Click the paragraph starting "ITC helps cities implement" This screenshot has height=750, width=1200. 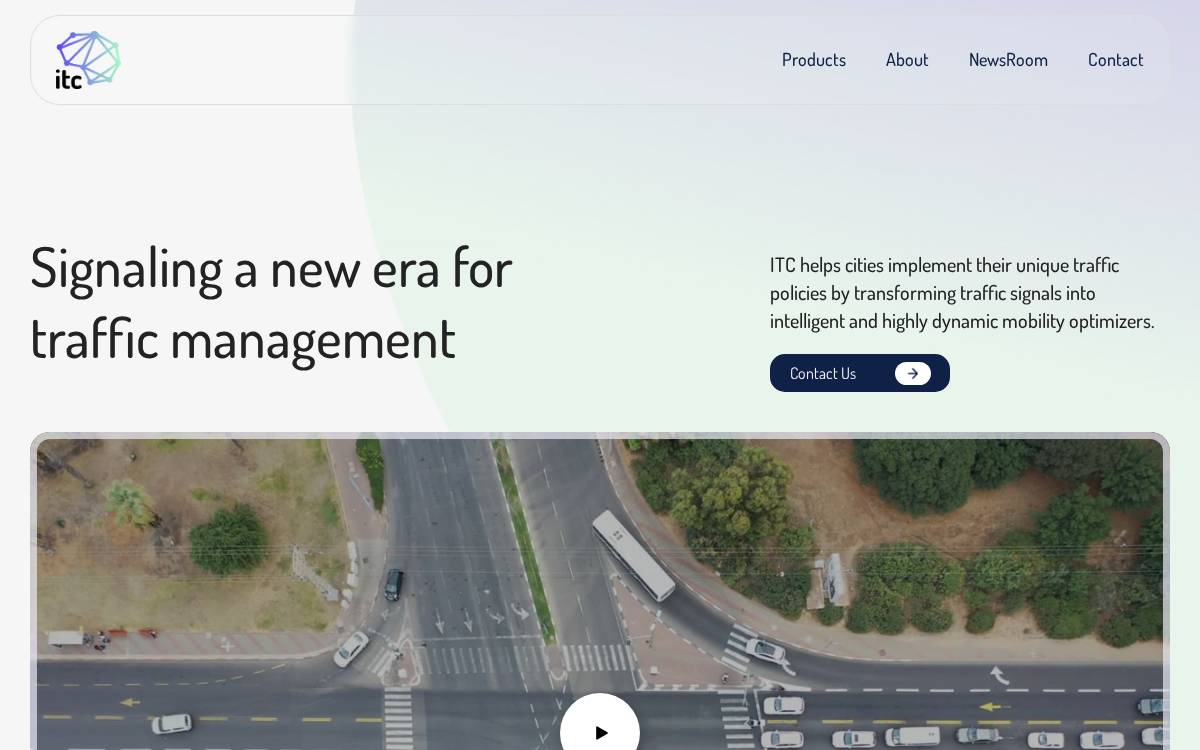(x=962, y=293)
